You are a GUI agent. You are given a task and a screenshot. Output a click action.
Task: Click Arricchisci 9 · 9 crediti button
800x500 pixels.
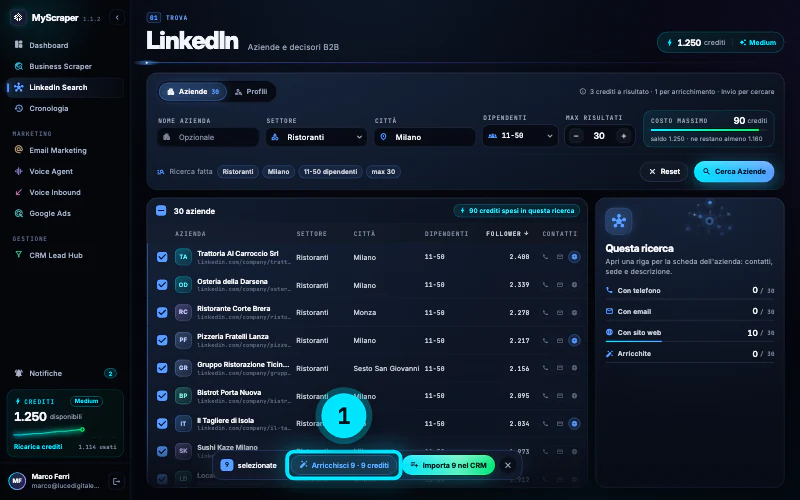[344, 465]
